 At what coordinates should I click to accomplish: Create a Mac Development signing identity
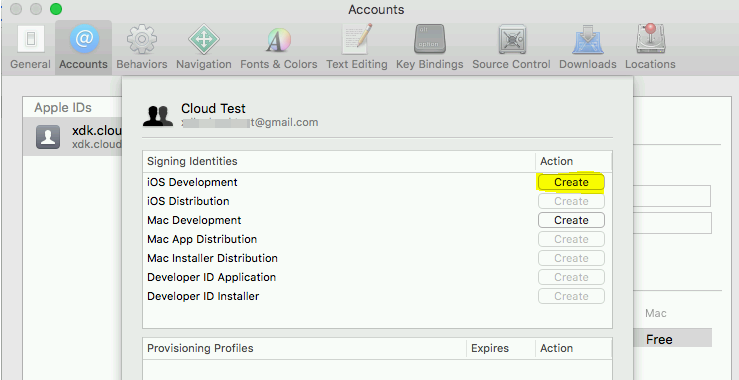[571, 220]
